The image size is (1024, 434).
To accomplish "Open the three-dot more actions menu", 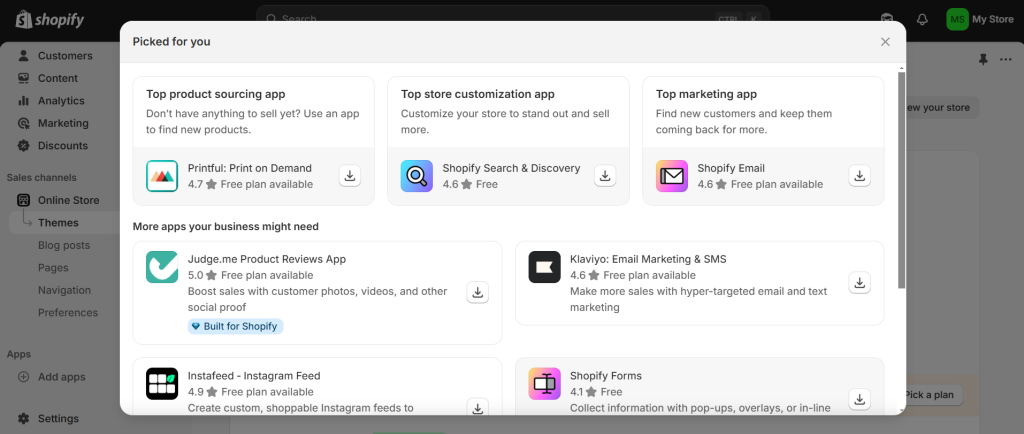I will pyautogui.click(x=1006, y=59).
